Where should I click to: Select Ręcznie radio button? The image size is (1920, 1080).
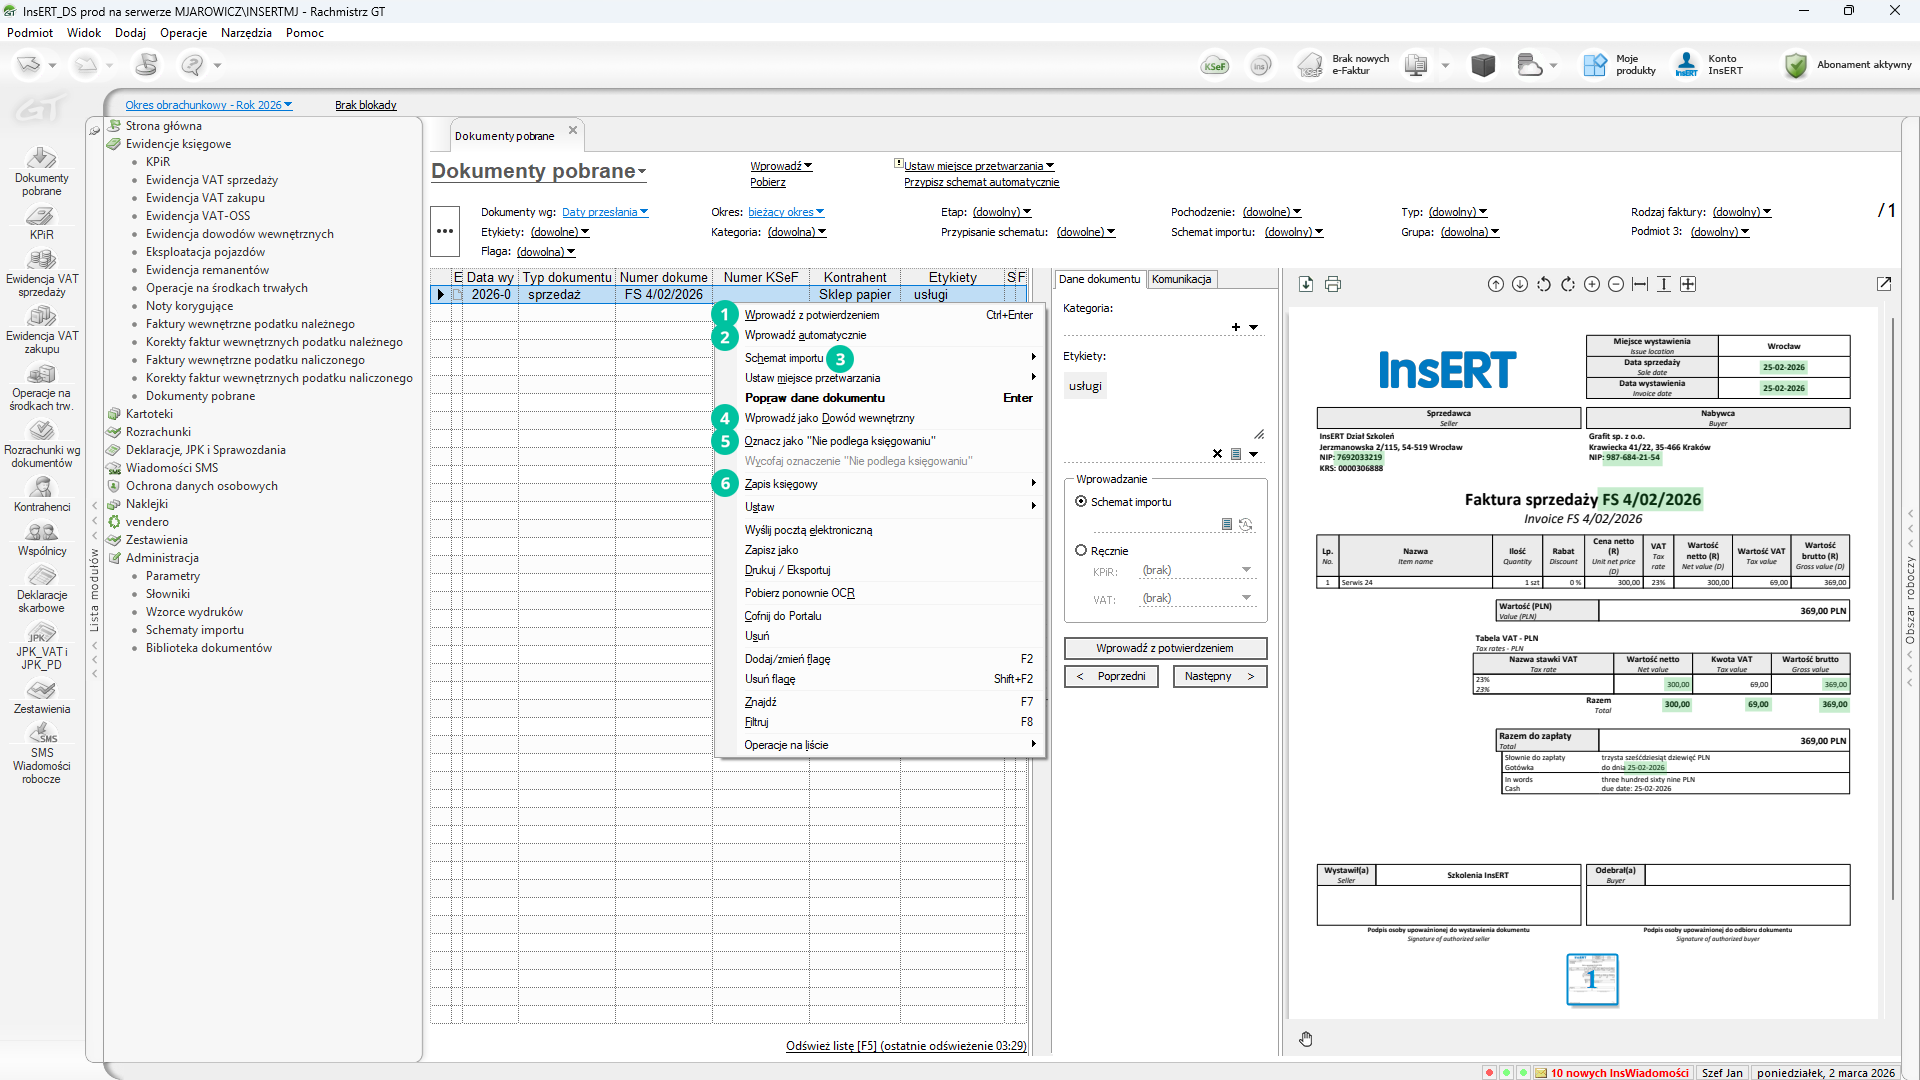coord(1081,551)
